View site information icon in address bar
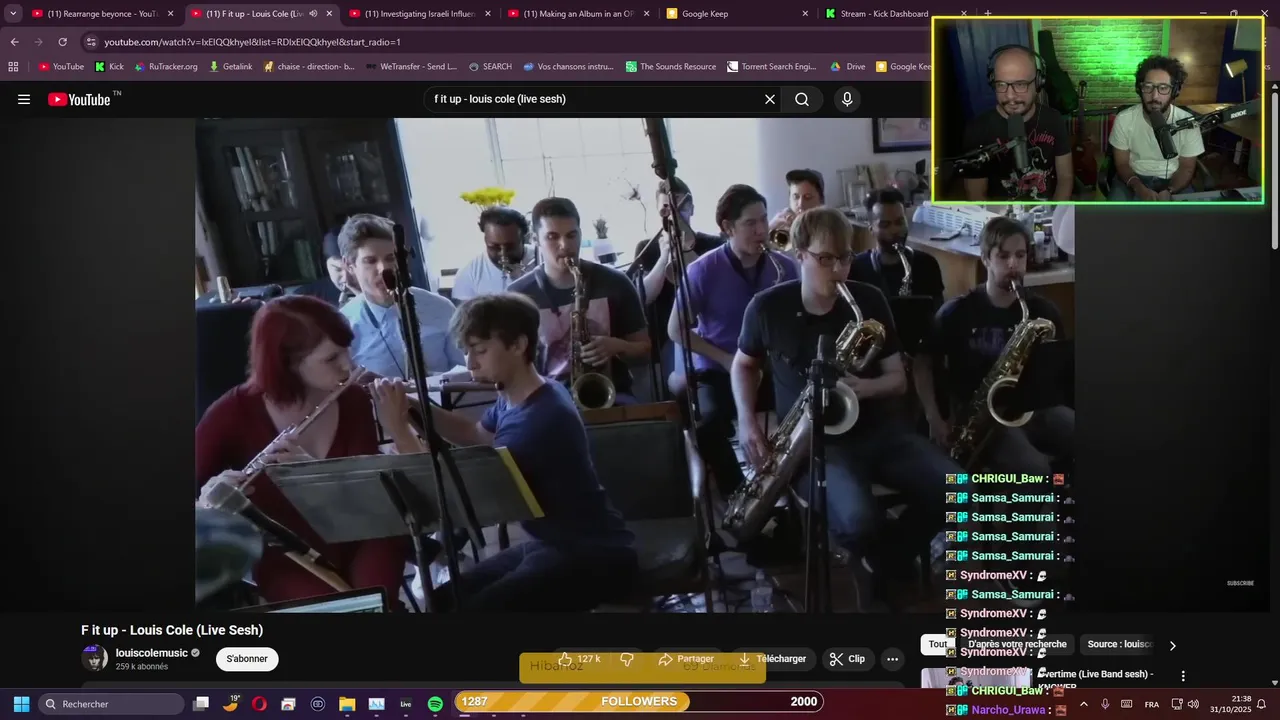Screen dimensions: 1280x720 point(91,42)
